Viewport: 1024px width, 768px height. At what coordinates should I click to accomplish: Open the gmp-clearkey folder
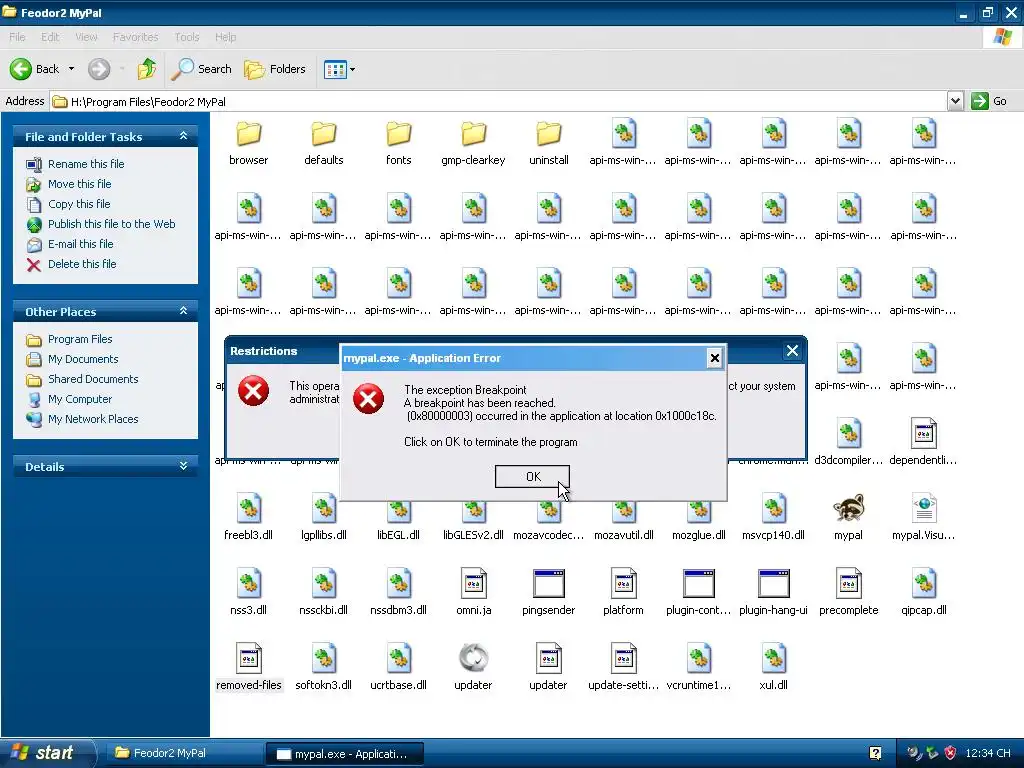point(473,143)
